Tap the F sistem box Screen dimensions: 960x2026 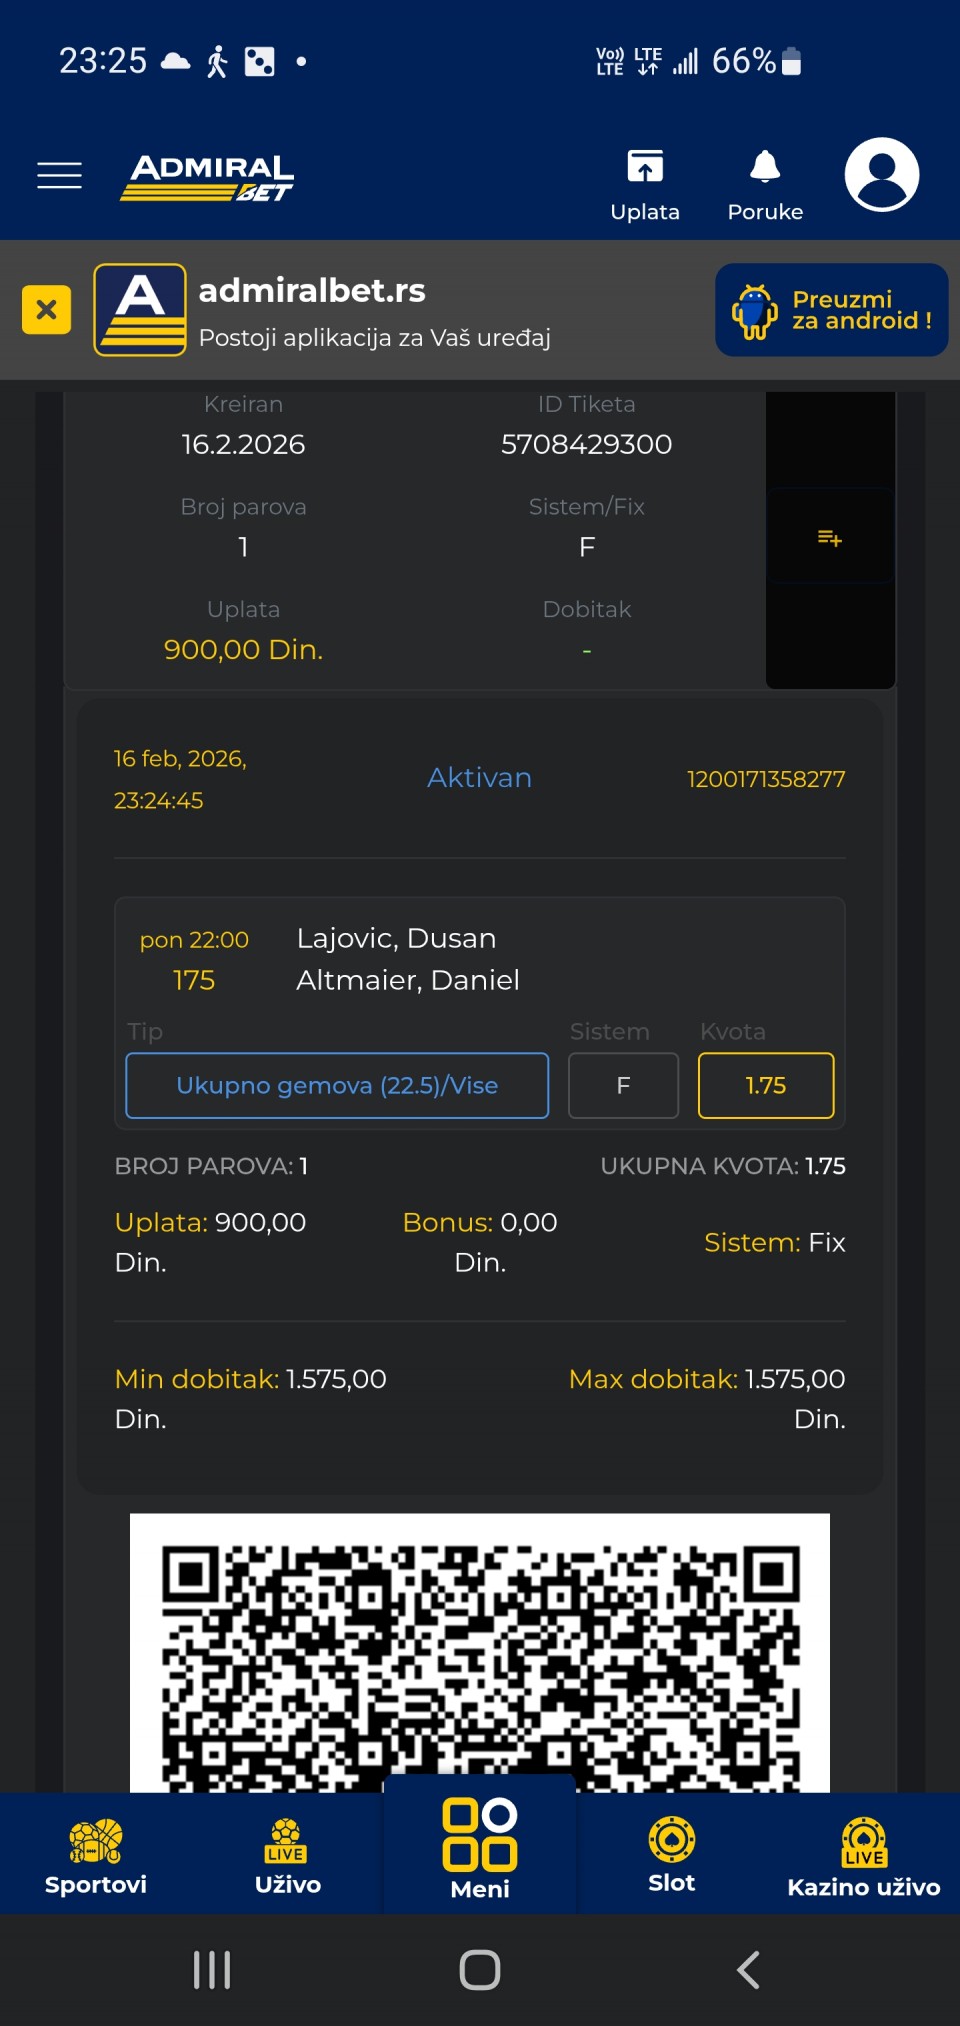(x=623, y=1086)
